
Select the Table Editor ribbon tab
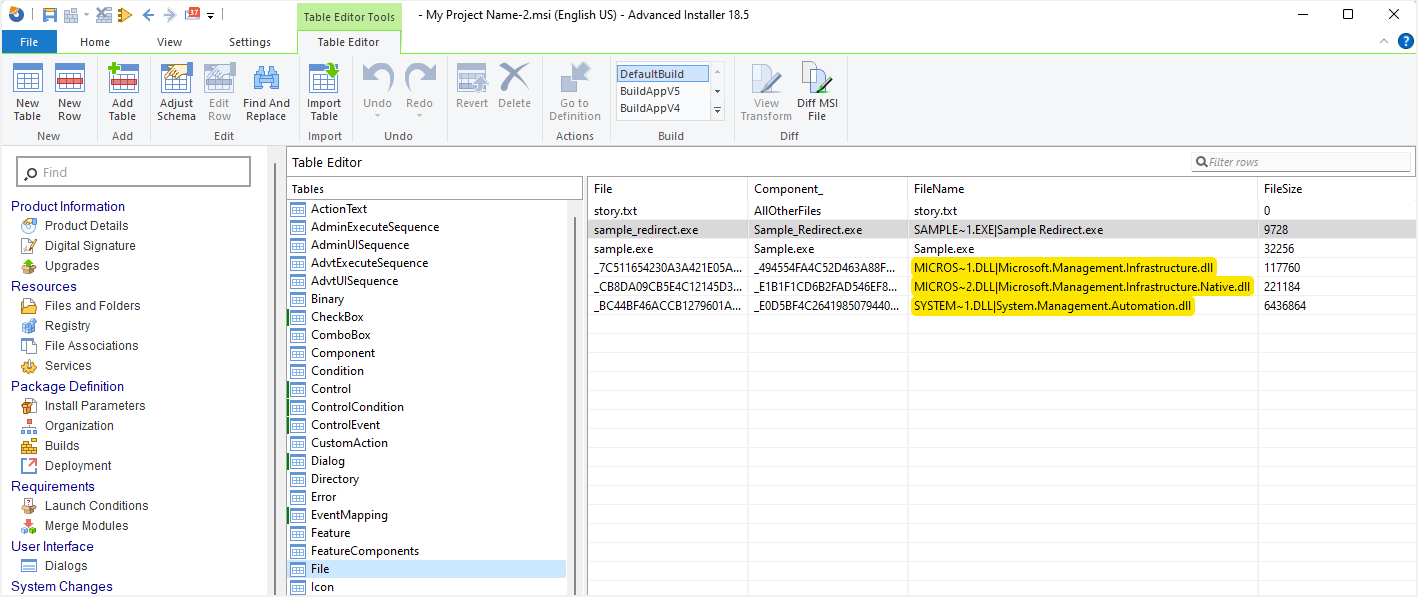(x=348, y=42)
